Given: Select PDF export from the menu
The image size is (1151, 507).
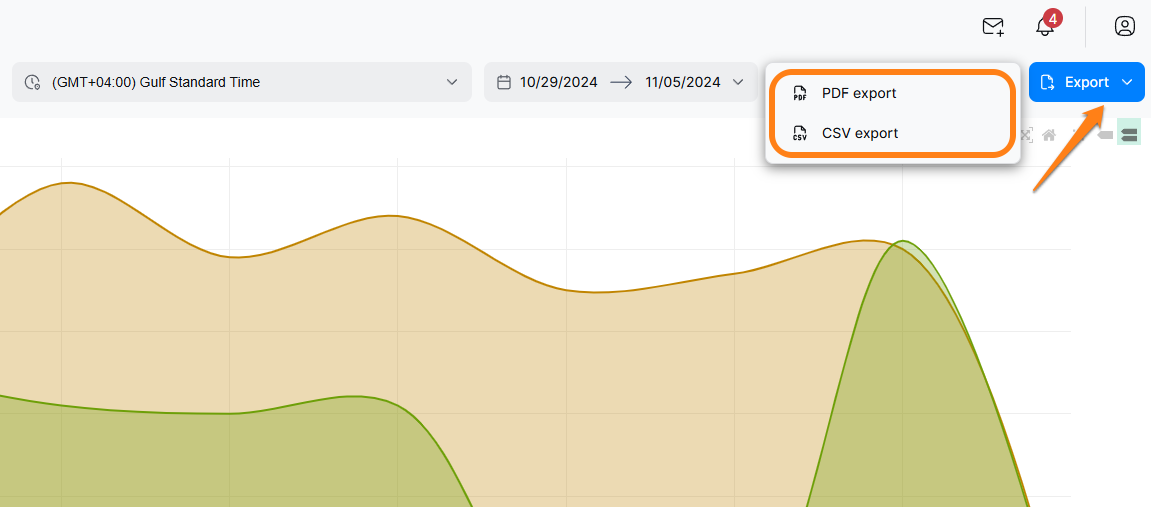Looking at the screenshot, I should [x=859, y=94].
